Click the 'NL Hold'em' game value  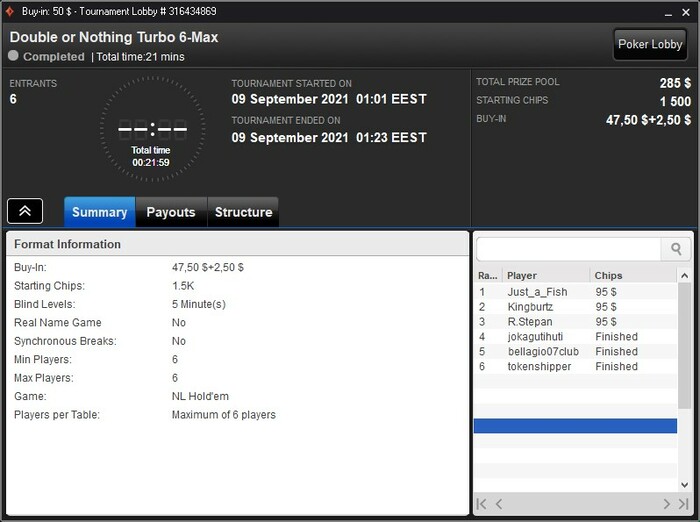(x=200, y=396)
